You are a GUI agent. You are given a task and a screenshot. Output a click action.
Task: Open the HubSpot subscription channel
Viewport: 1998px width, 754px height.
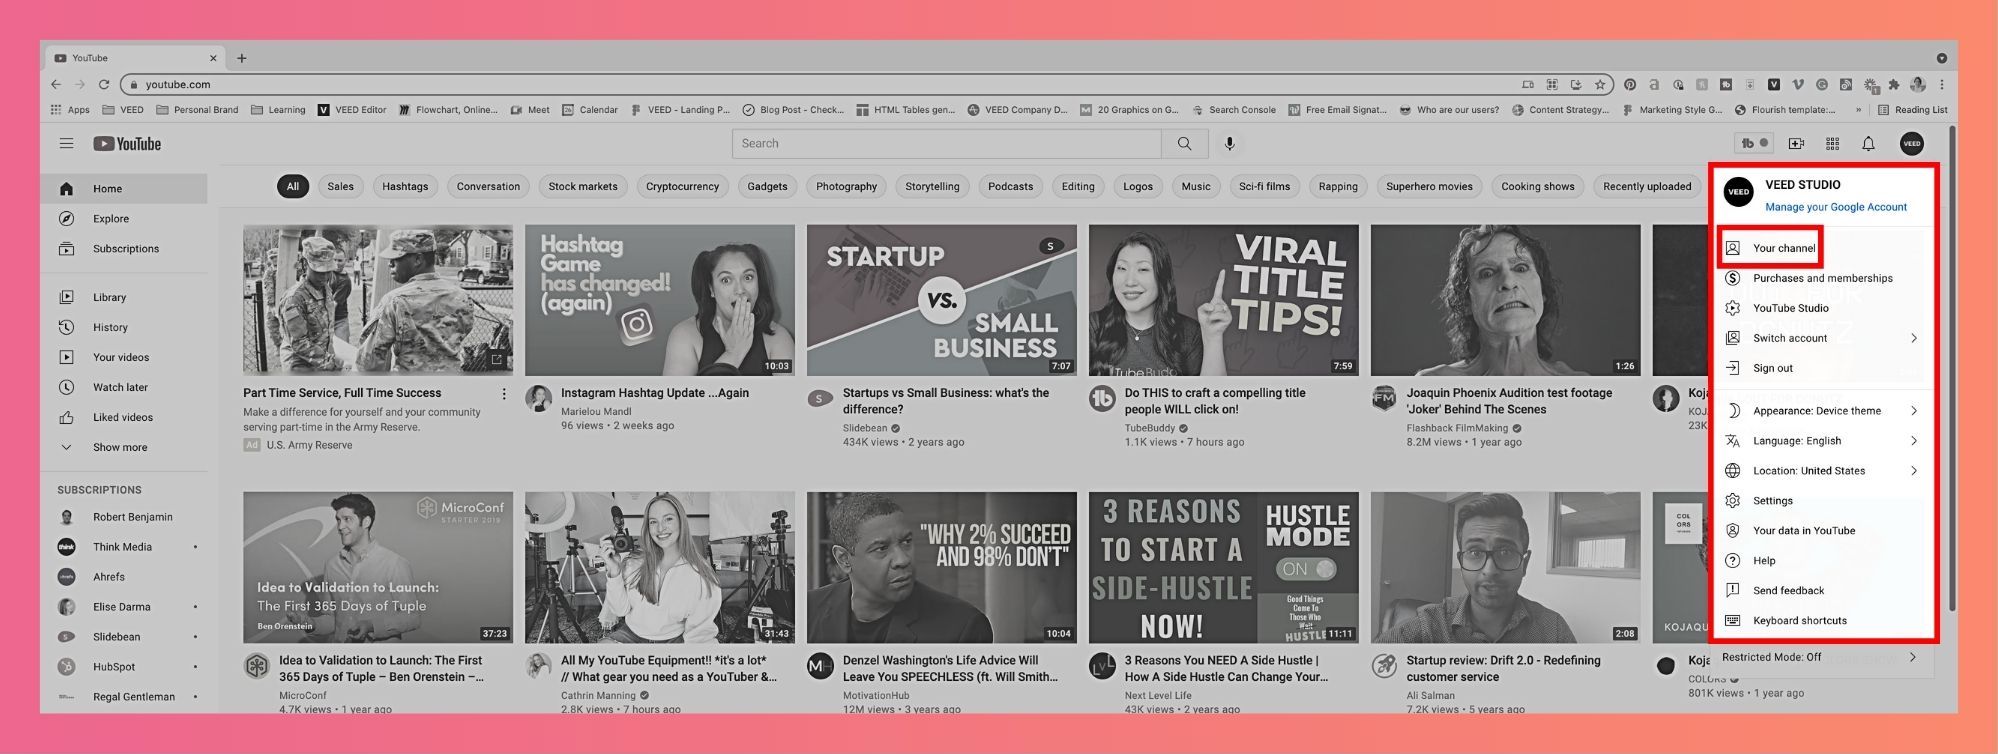tap(124, 667)
